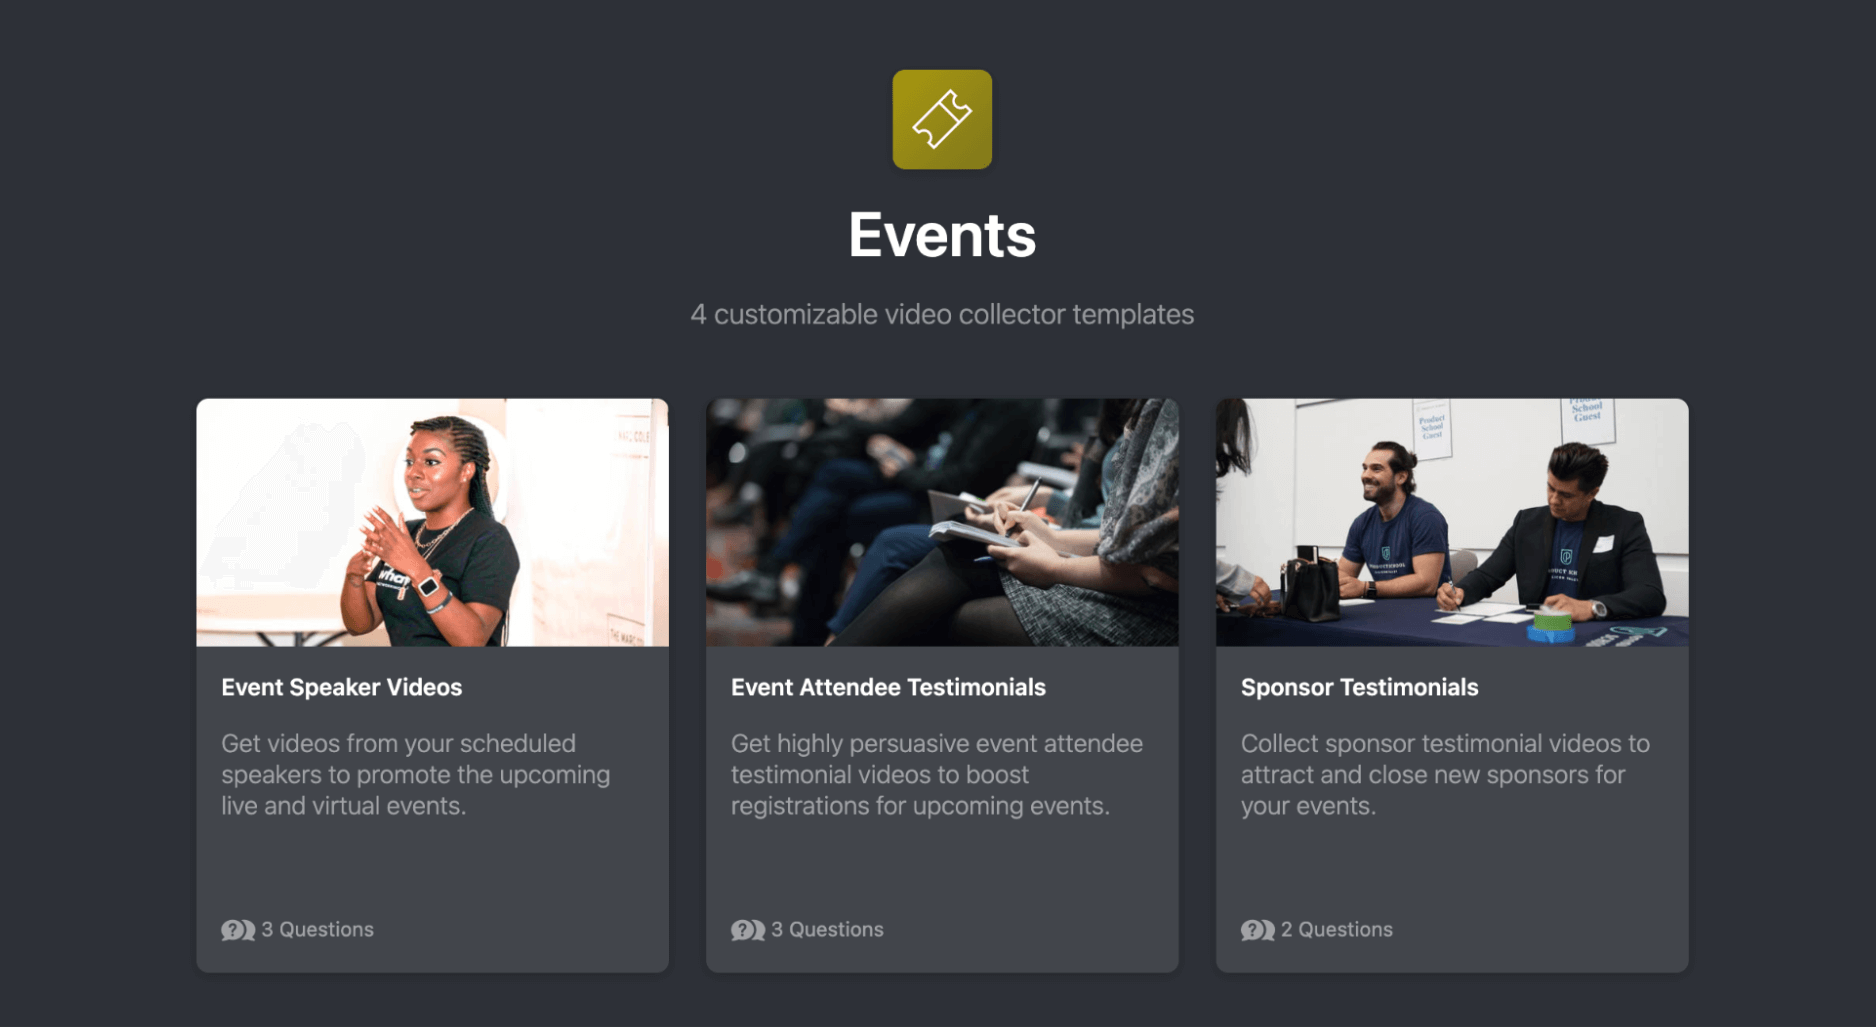Viewport: 1876px width, 1028px height.
Task: Click the Event Speaker Videos title text
Action: pos(341,687)
